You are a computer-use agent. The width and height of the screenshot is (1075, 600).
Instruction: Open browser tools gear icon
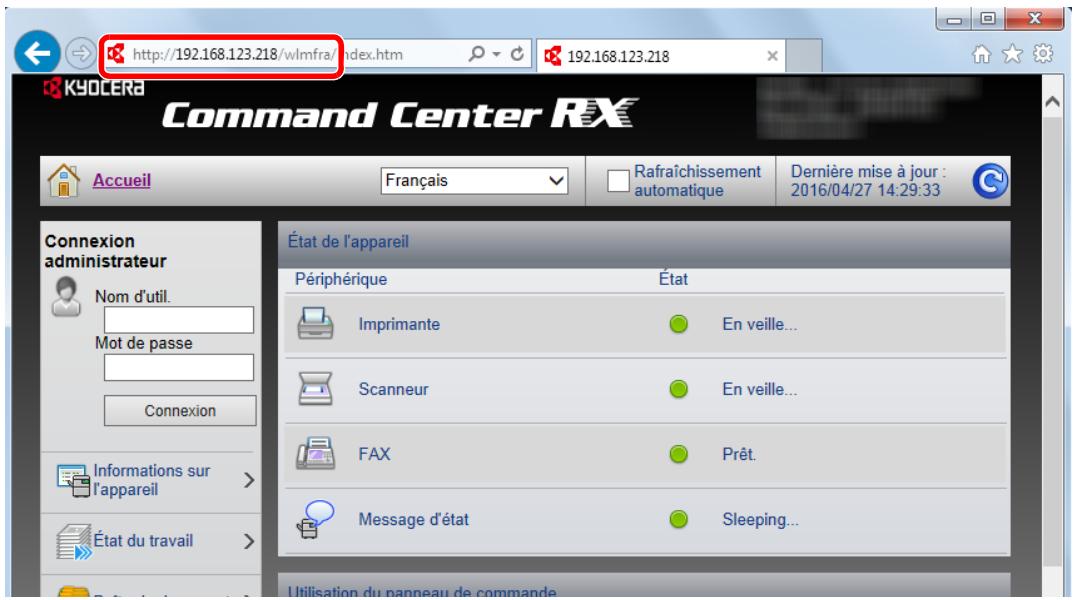pos(1043,53)
